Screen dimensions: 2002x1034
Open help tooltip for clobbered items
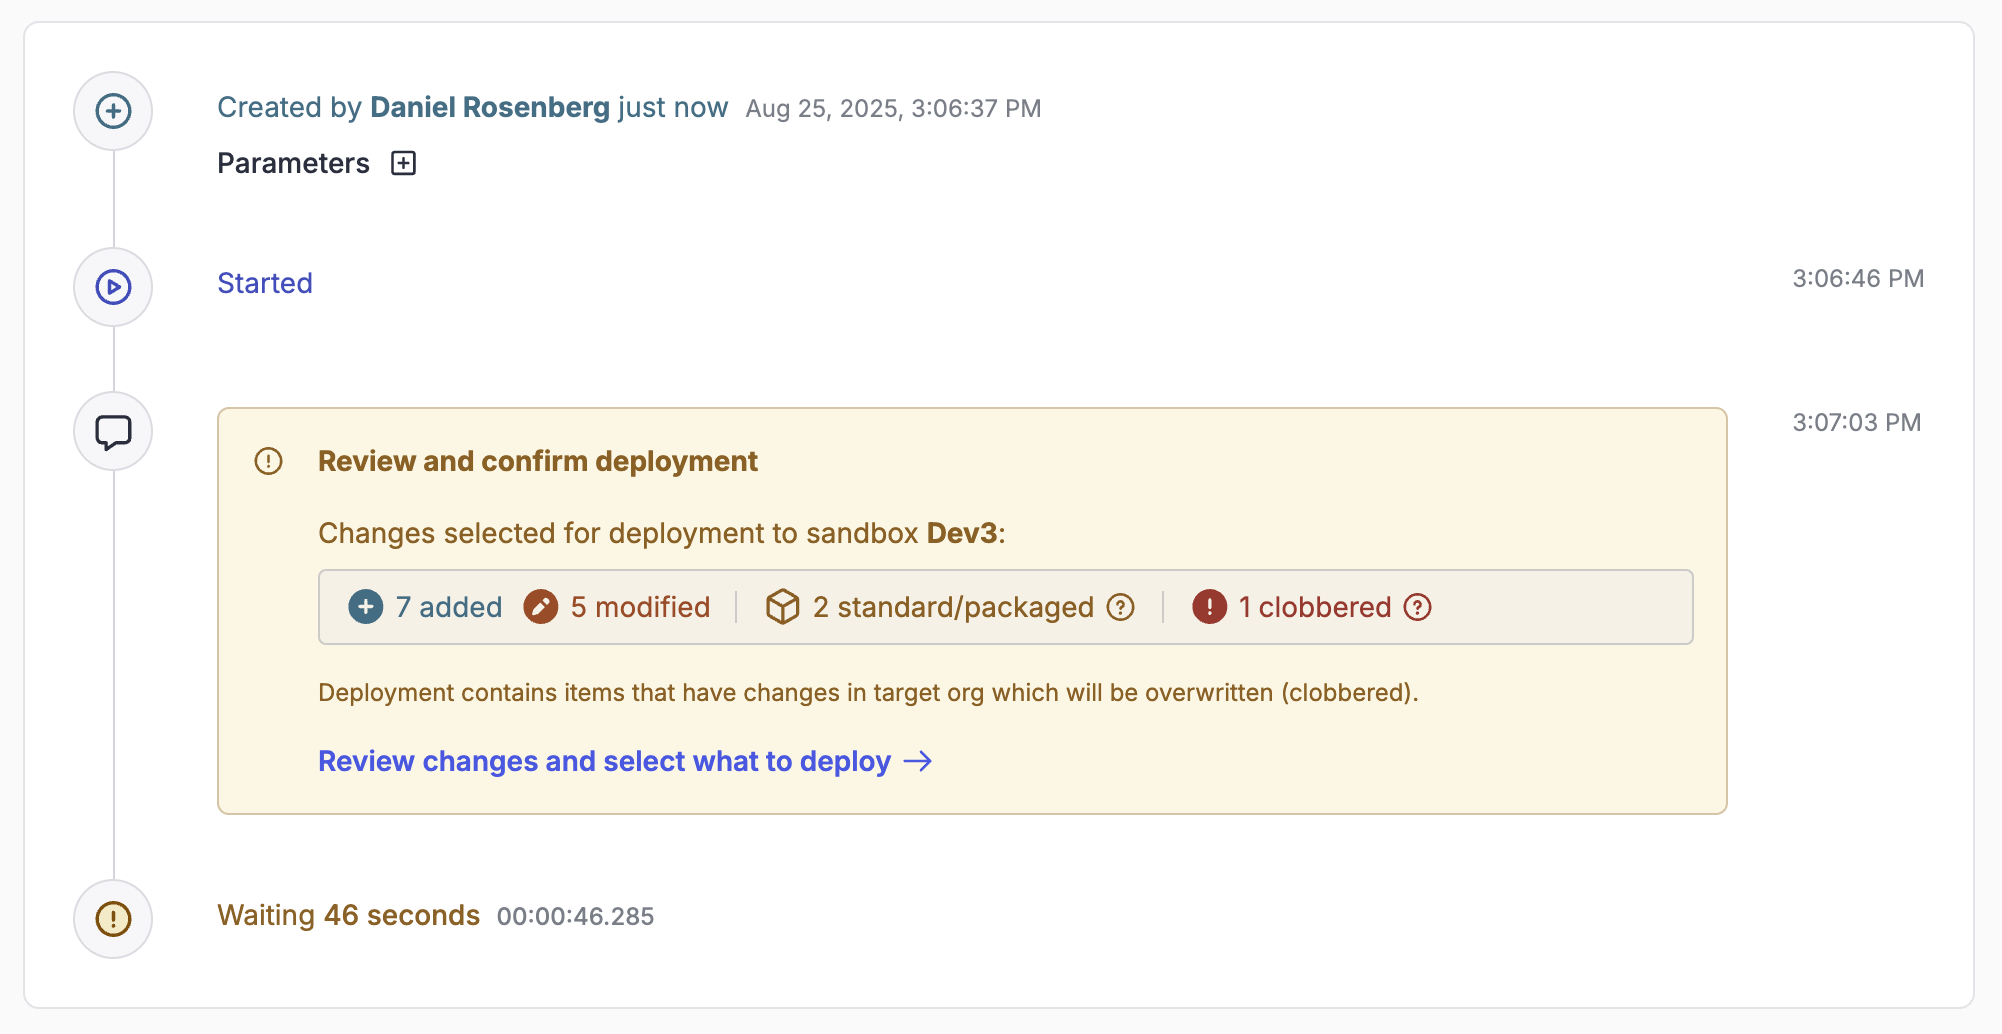pyautogui.click(x=1418, y=607)
